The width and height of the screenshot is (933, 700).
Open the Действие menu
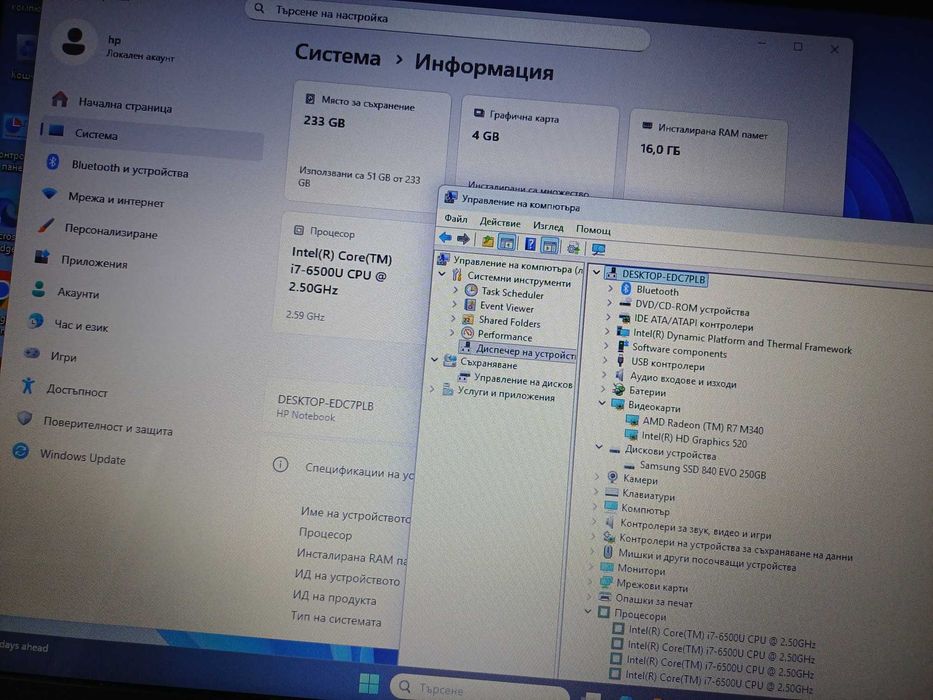pos(500,223)
